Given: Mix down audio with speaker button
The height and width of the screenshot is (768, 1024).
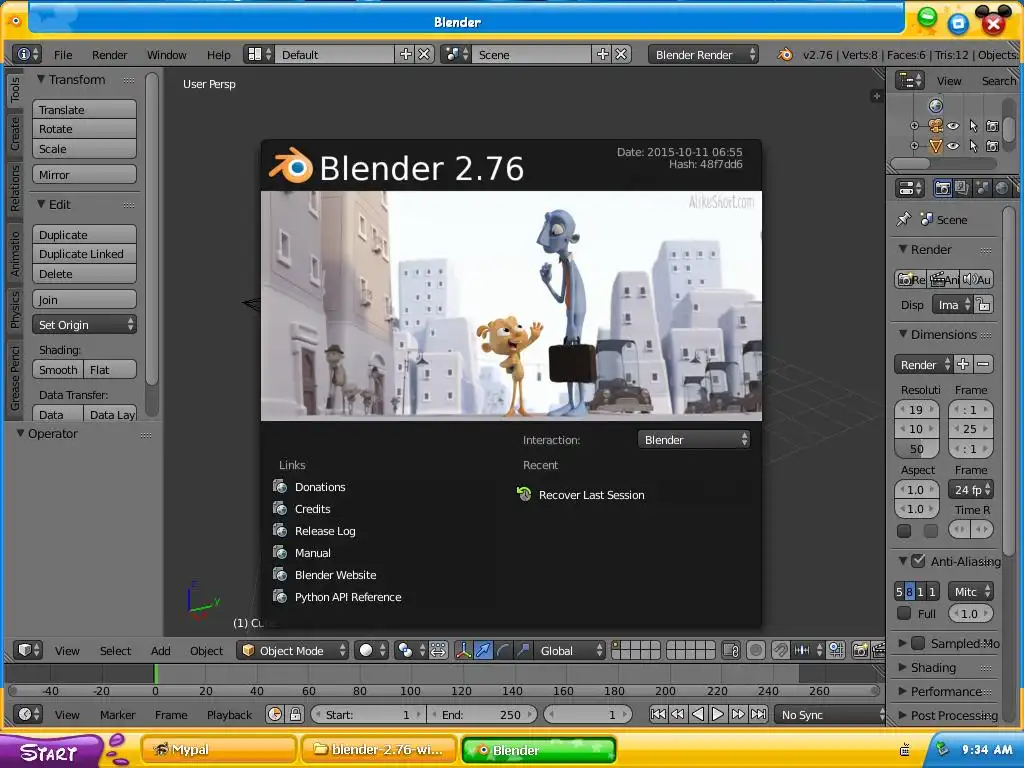Looking at the screenshot, I should [976, 280].
